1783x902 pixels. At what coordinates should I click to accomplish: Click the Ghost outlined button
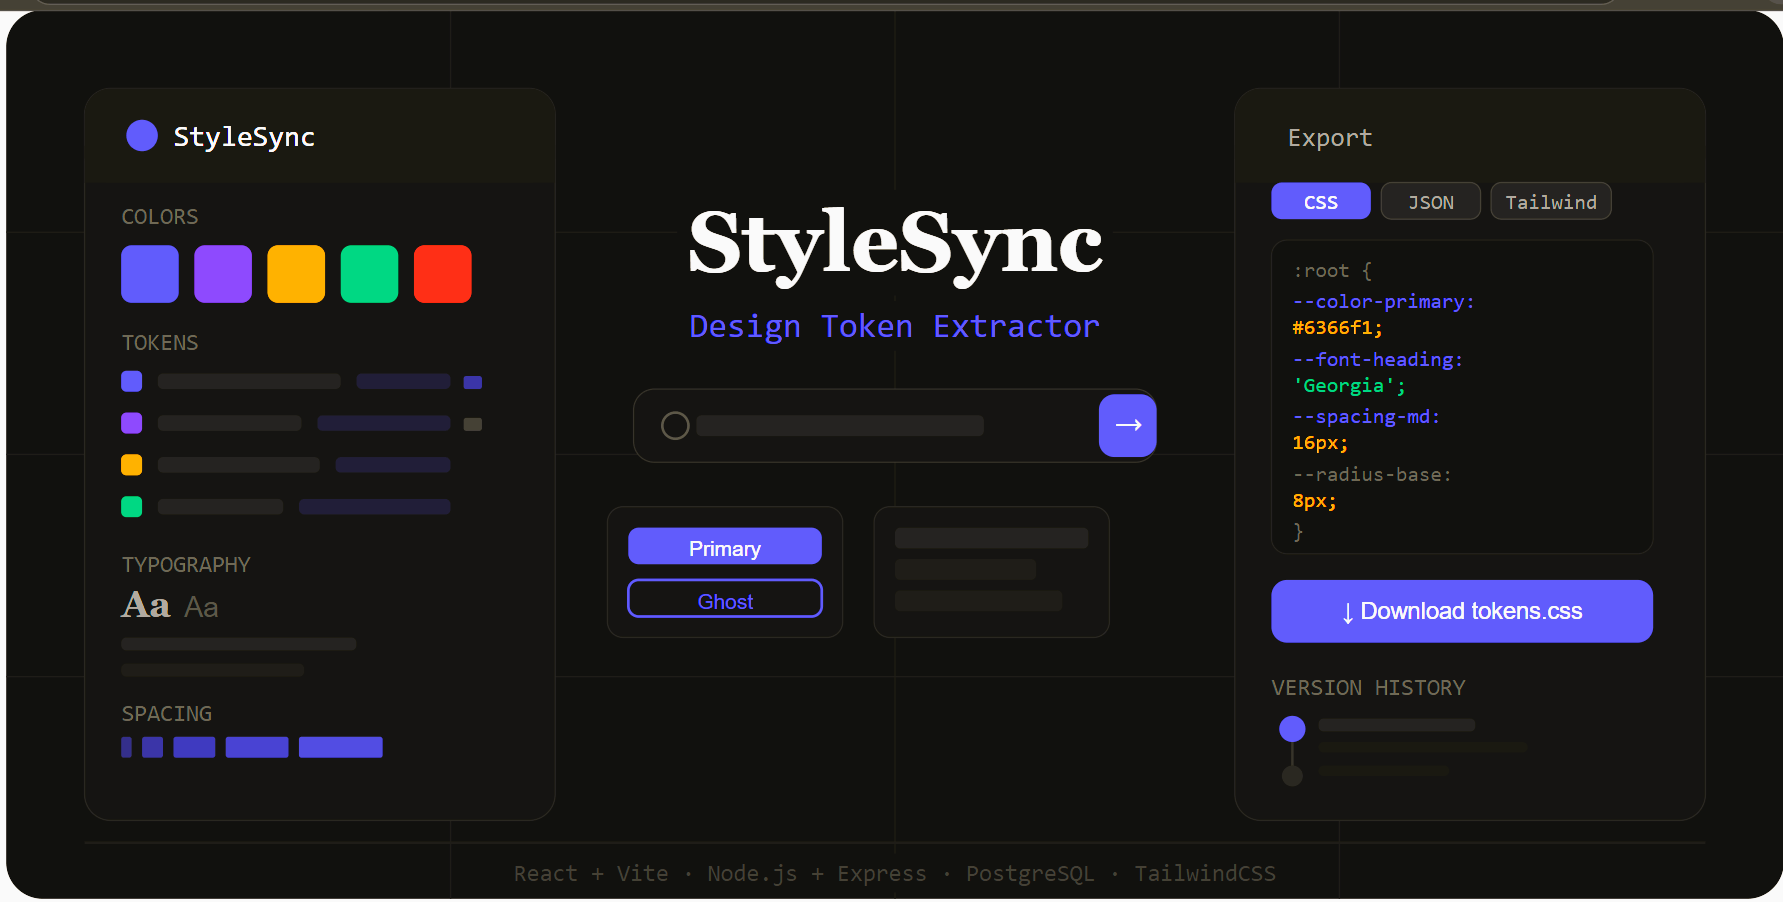coord(724,600)
